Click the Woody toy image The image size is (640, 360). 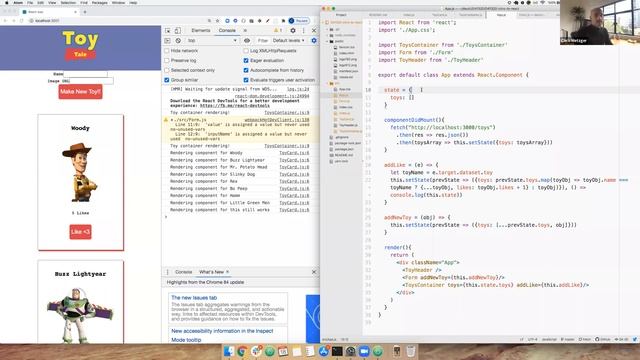click(80, 172)
